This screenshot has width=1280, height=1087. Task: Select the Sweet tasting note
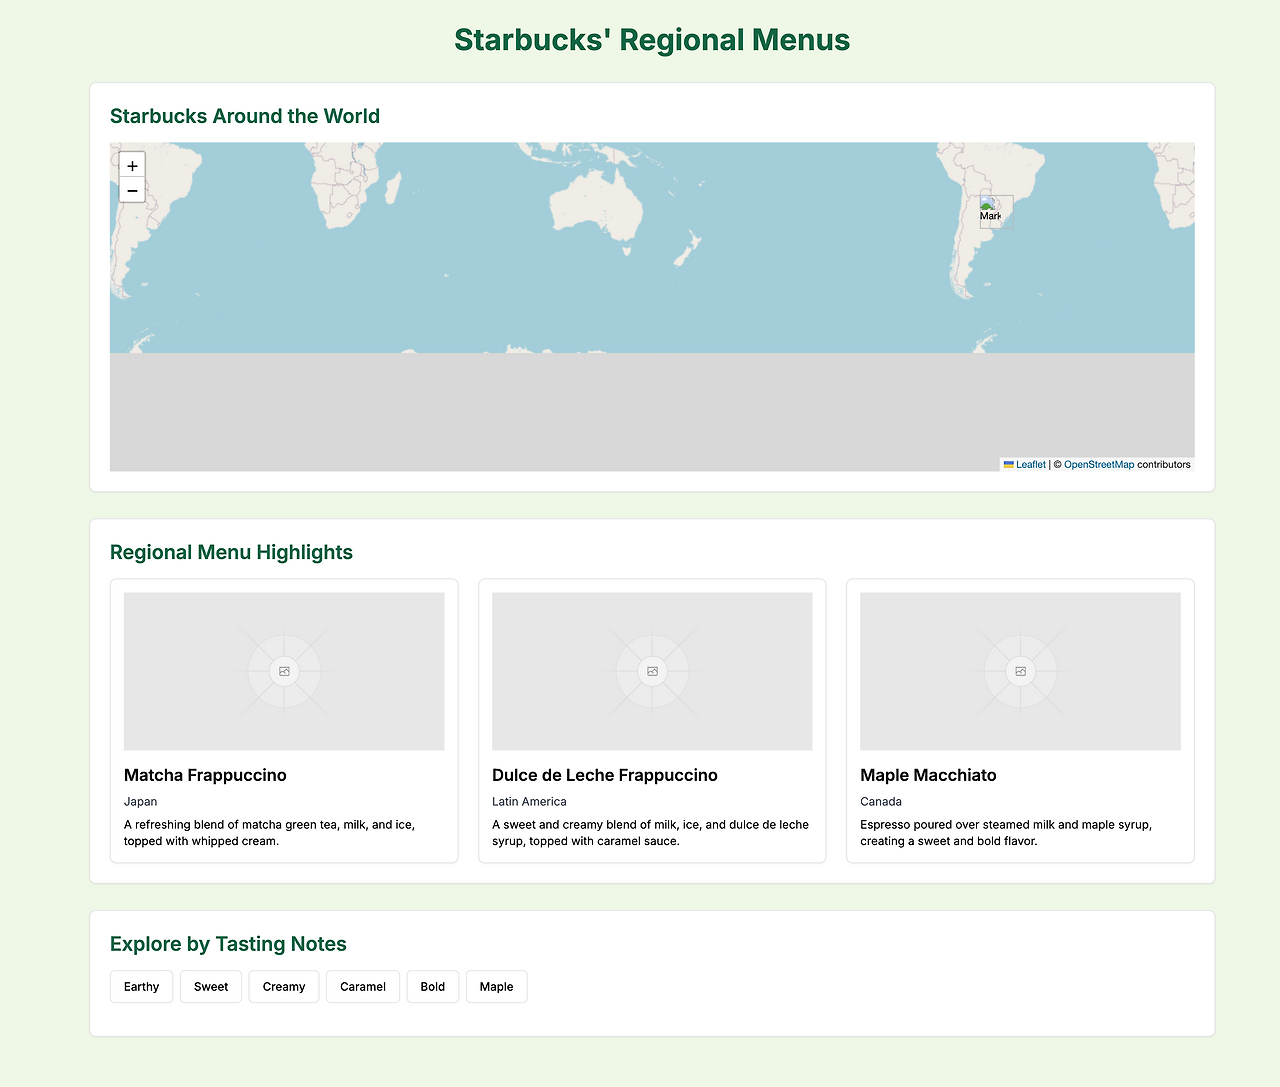[x=211, y=987]
